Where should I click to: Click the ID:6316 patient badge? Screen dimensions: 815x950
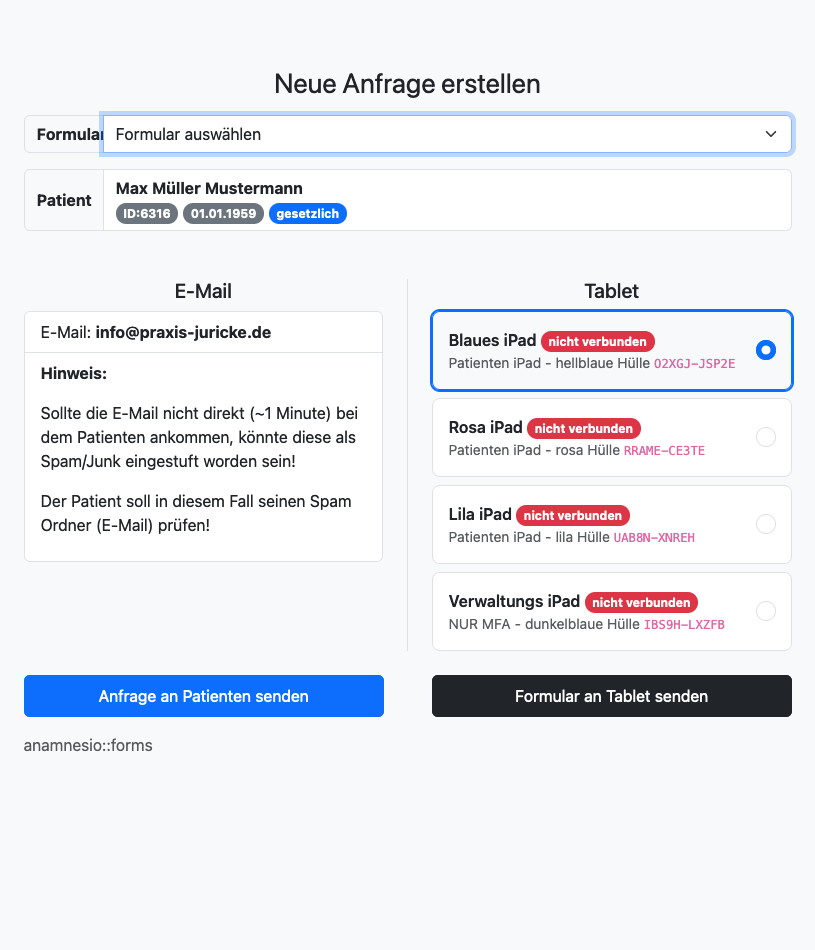tap(147, 213)
